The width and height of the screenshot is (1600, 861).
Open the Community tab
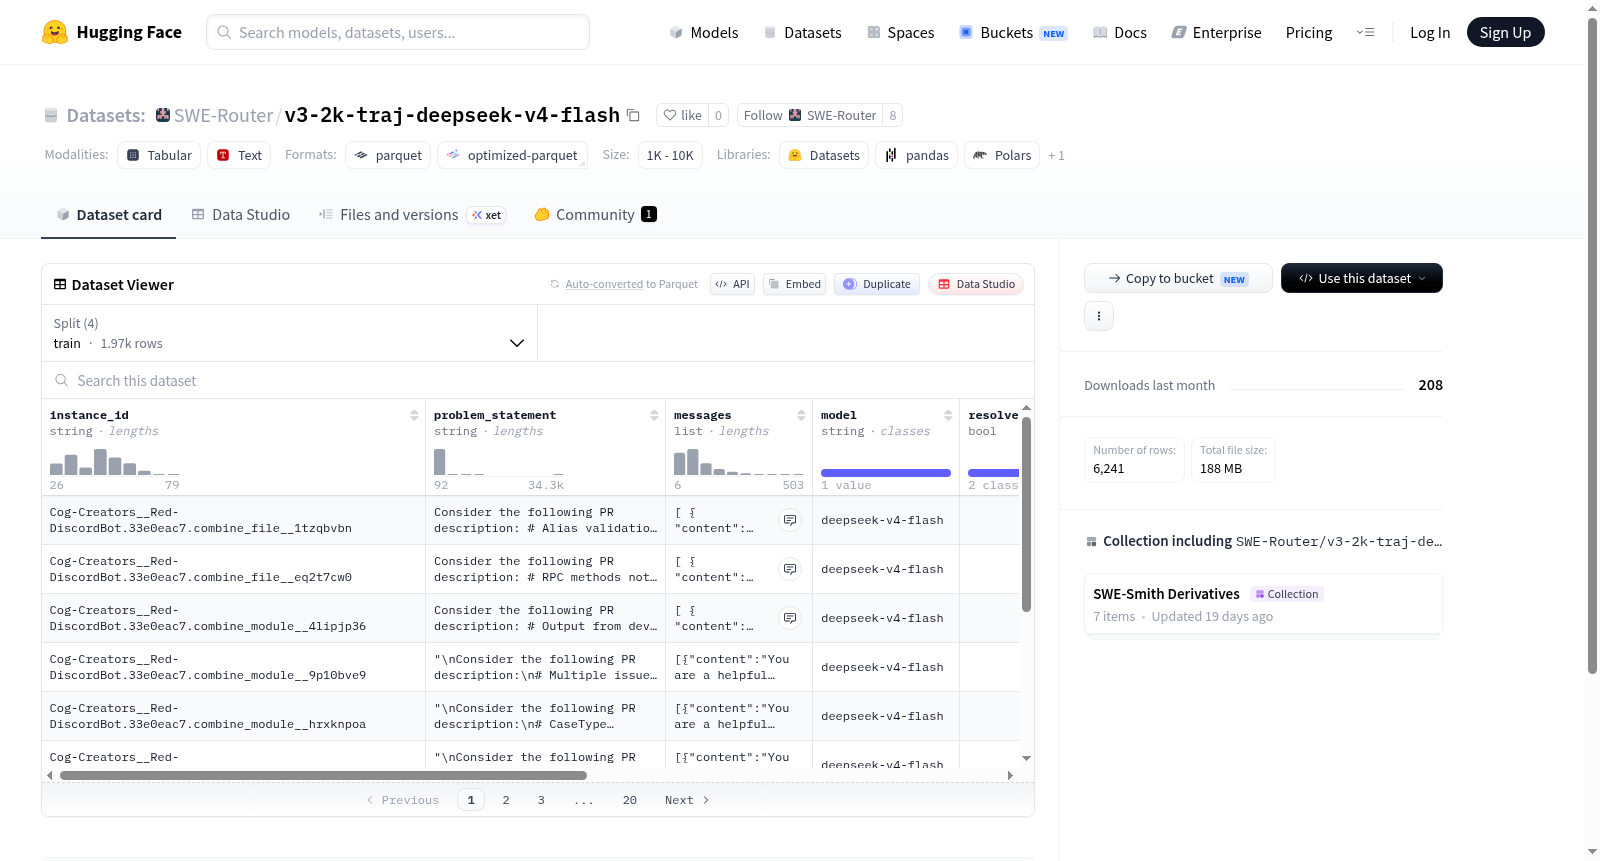pyautogui.click(x=595, y=214)
